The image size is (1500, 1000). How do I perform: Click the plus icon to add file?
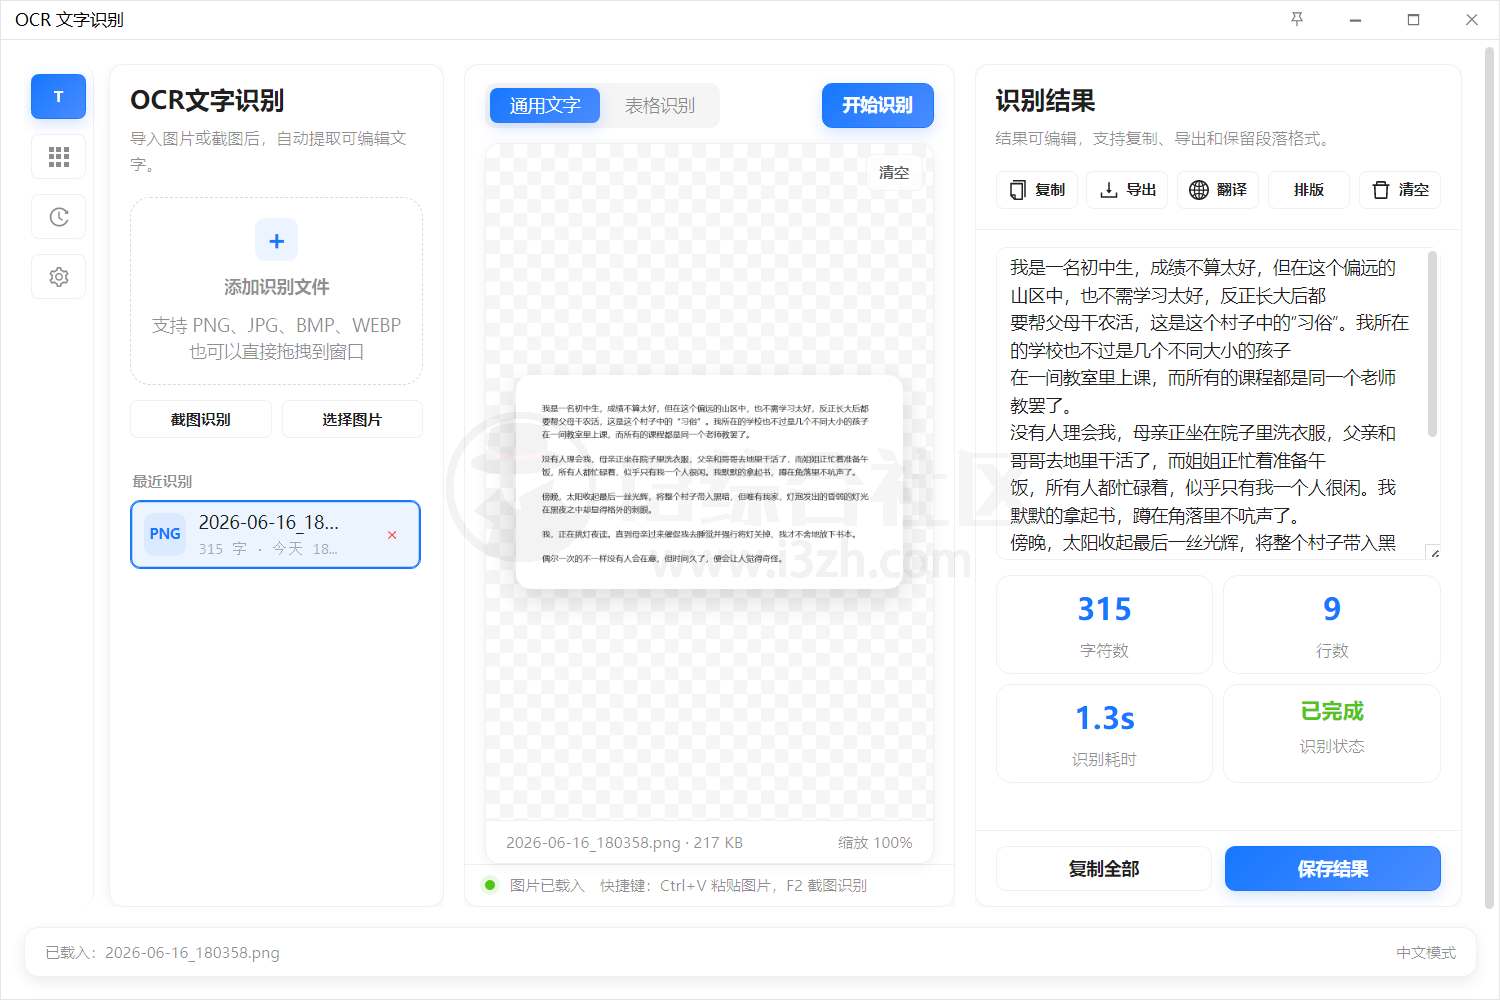276,241
